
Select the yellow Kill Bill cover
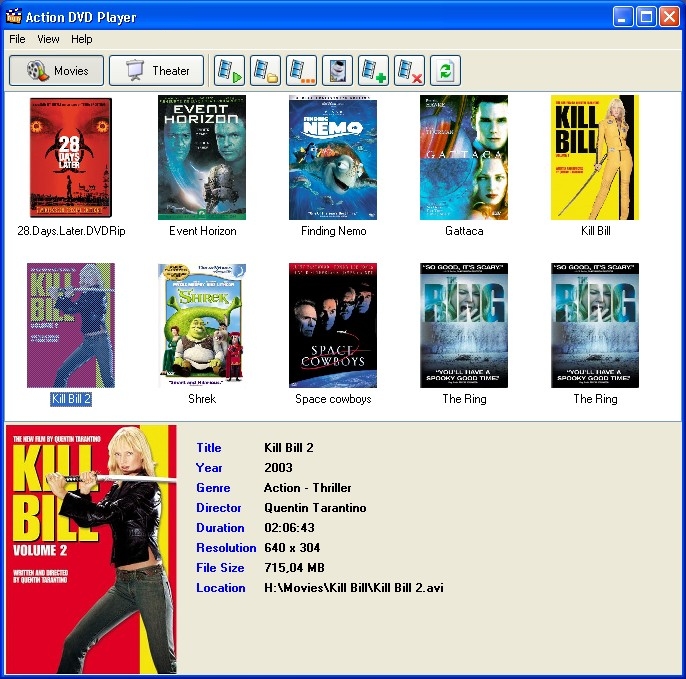(595, 158)
